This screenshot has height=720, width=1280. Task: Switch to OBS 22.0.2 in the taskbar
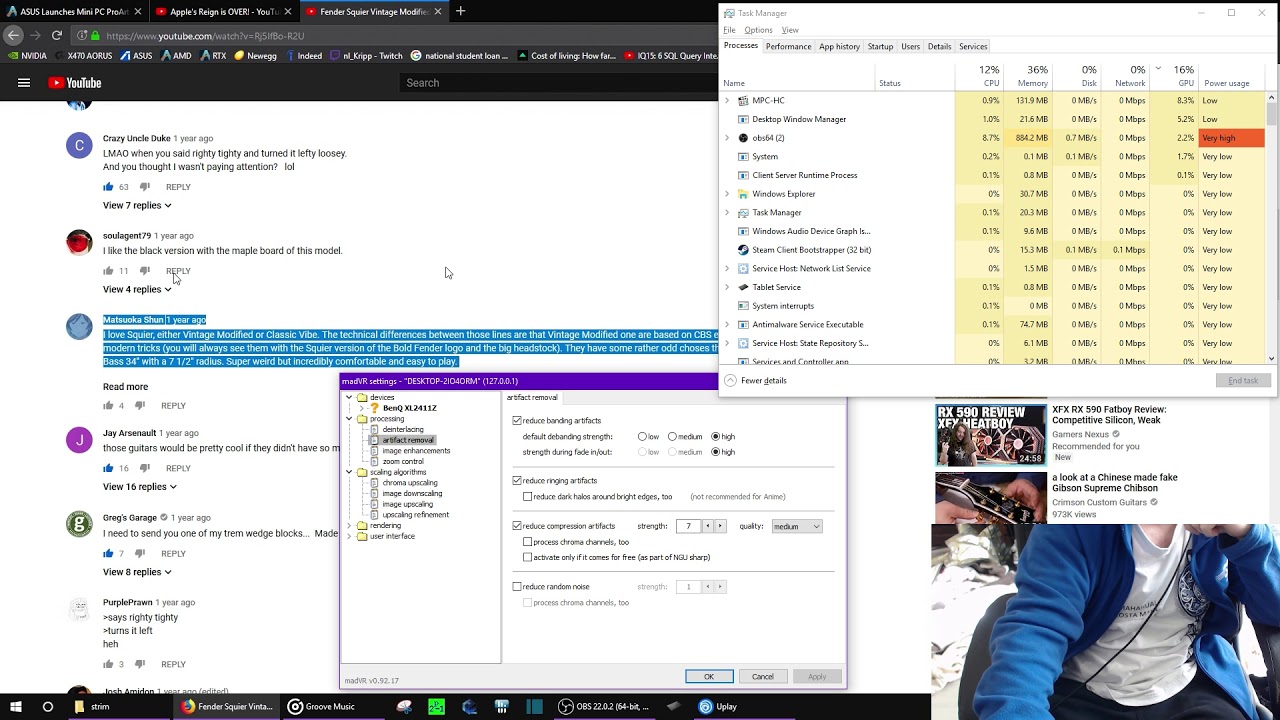604,706
